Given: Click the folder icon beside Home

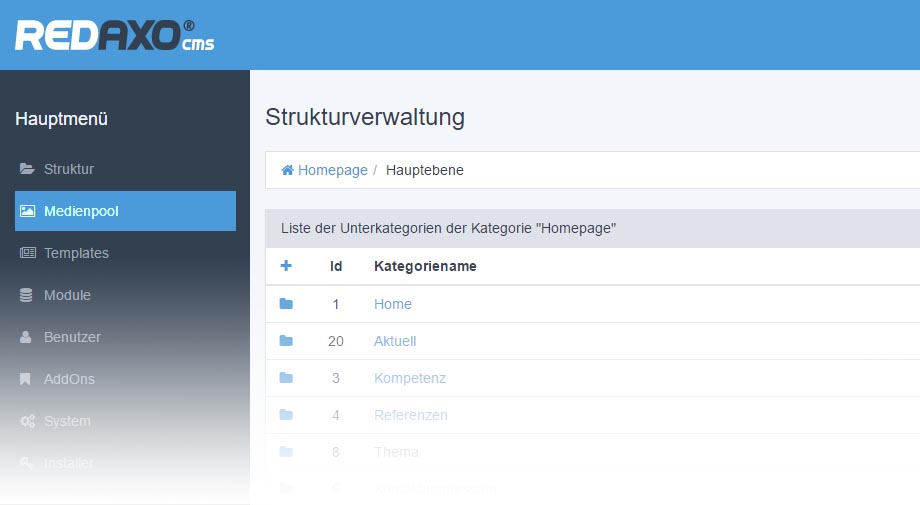Looking at the screenshot, I should tap(286, 304).
